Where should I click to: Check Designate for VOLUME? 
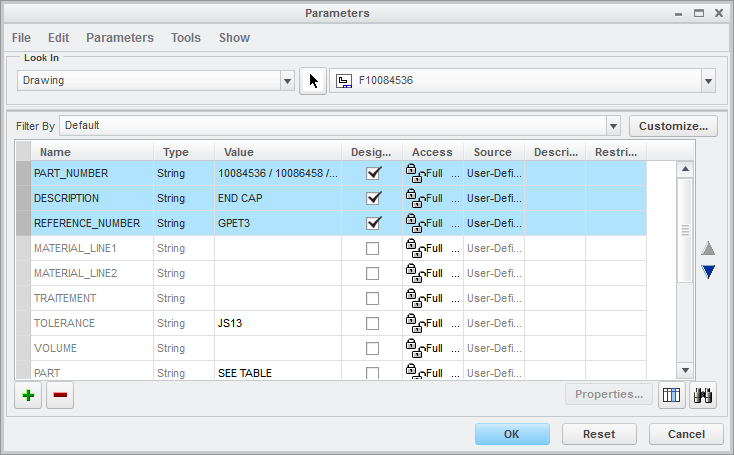(x=373, y=348)
